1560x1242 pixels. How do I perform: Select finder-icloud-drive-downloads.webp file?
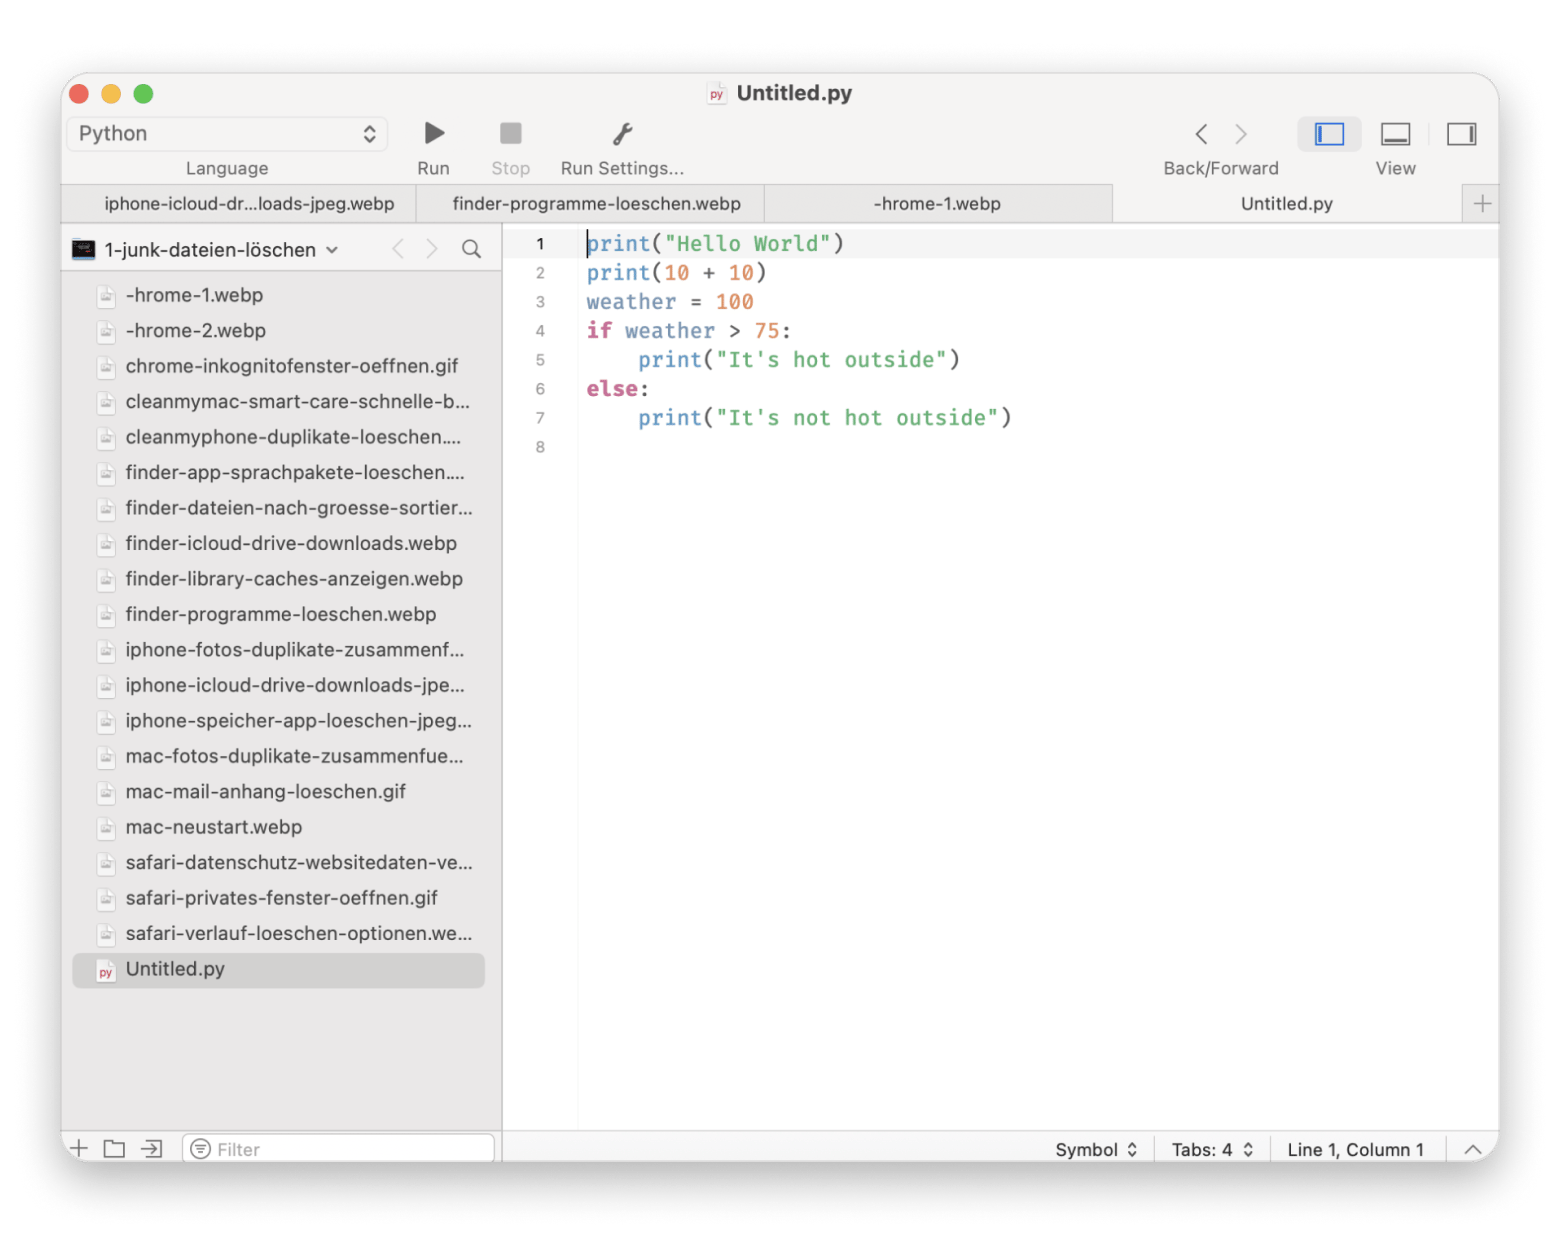279,544
